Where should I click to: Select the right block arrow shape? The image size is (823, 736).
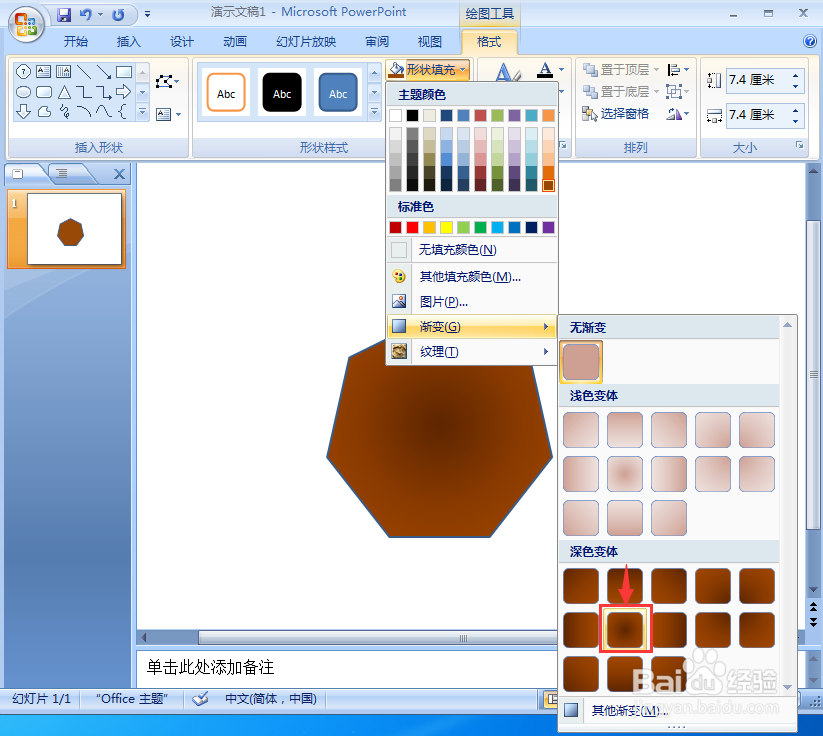pyautogui.click(x=124, y=92)
